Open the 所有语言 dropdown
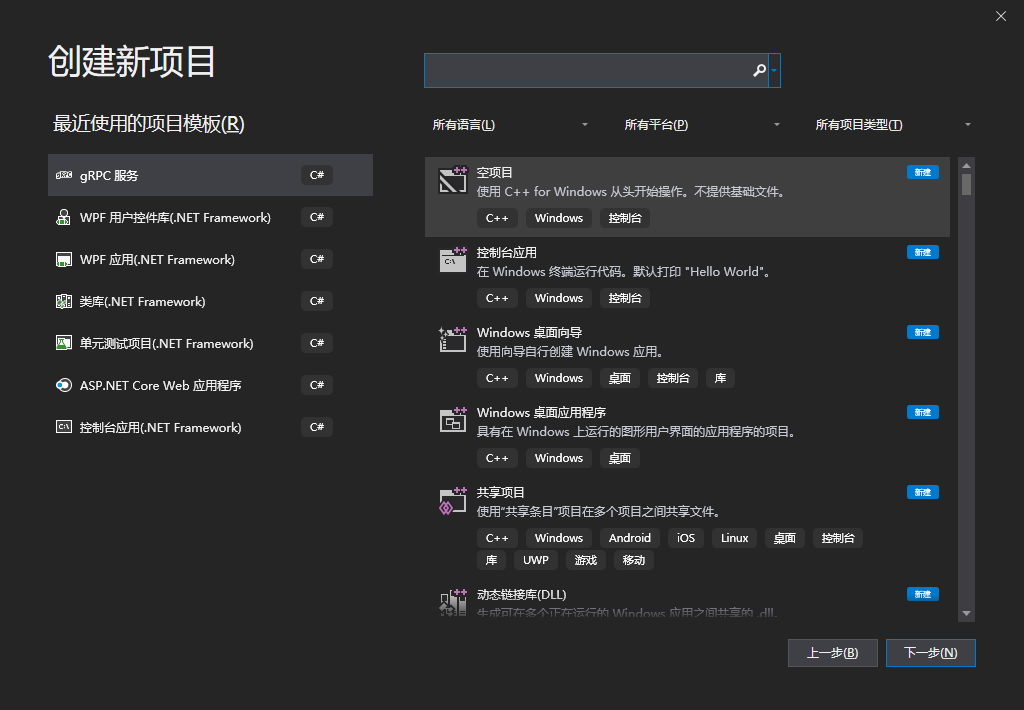 click(510, 124)
